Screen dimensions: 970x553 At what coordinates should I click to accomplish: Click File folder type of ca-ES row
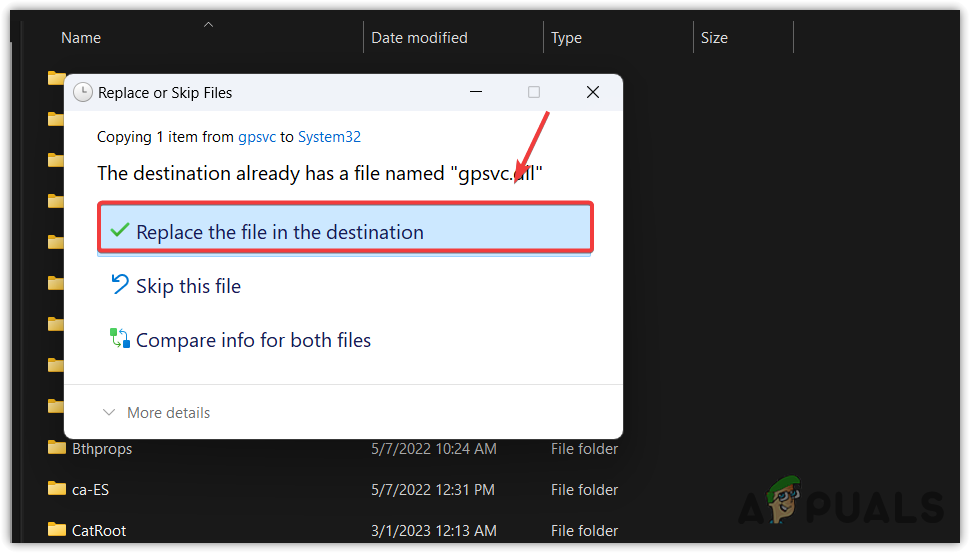pyautogui.click(x=584, y=490)
